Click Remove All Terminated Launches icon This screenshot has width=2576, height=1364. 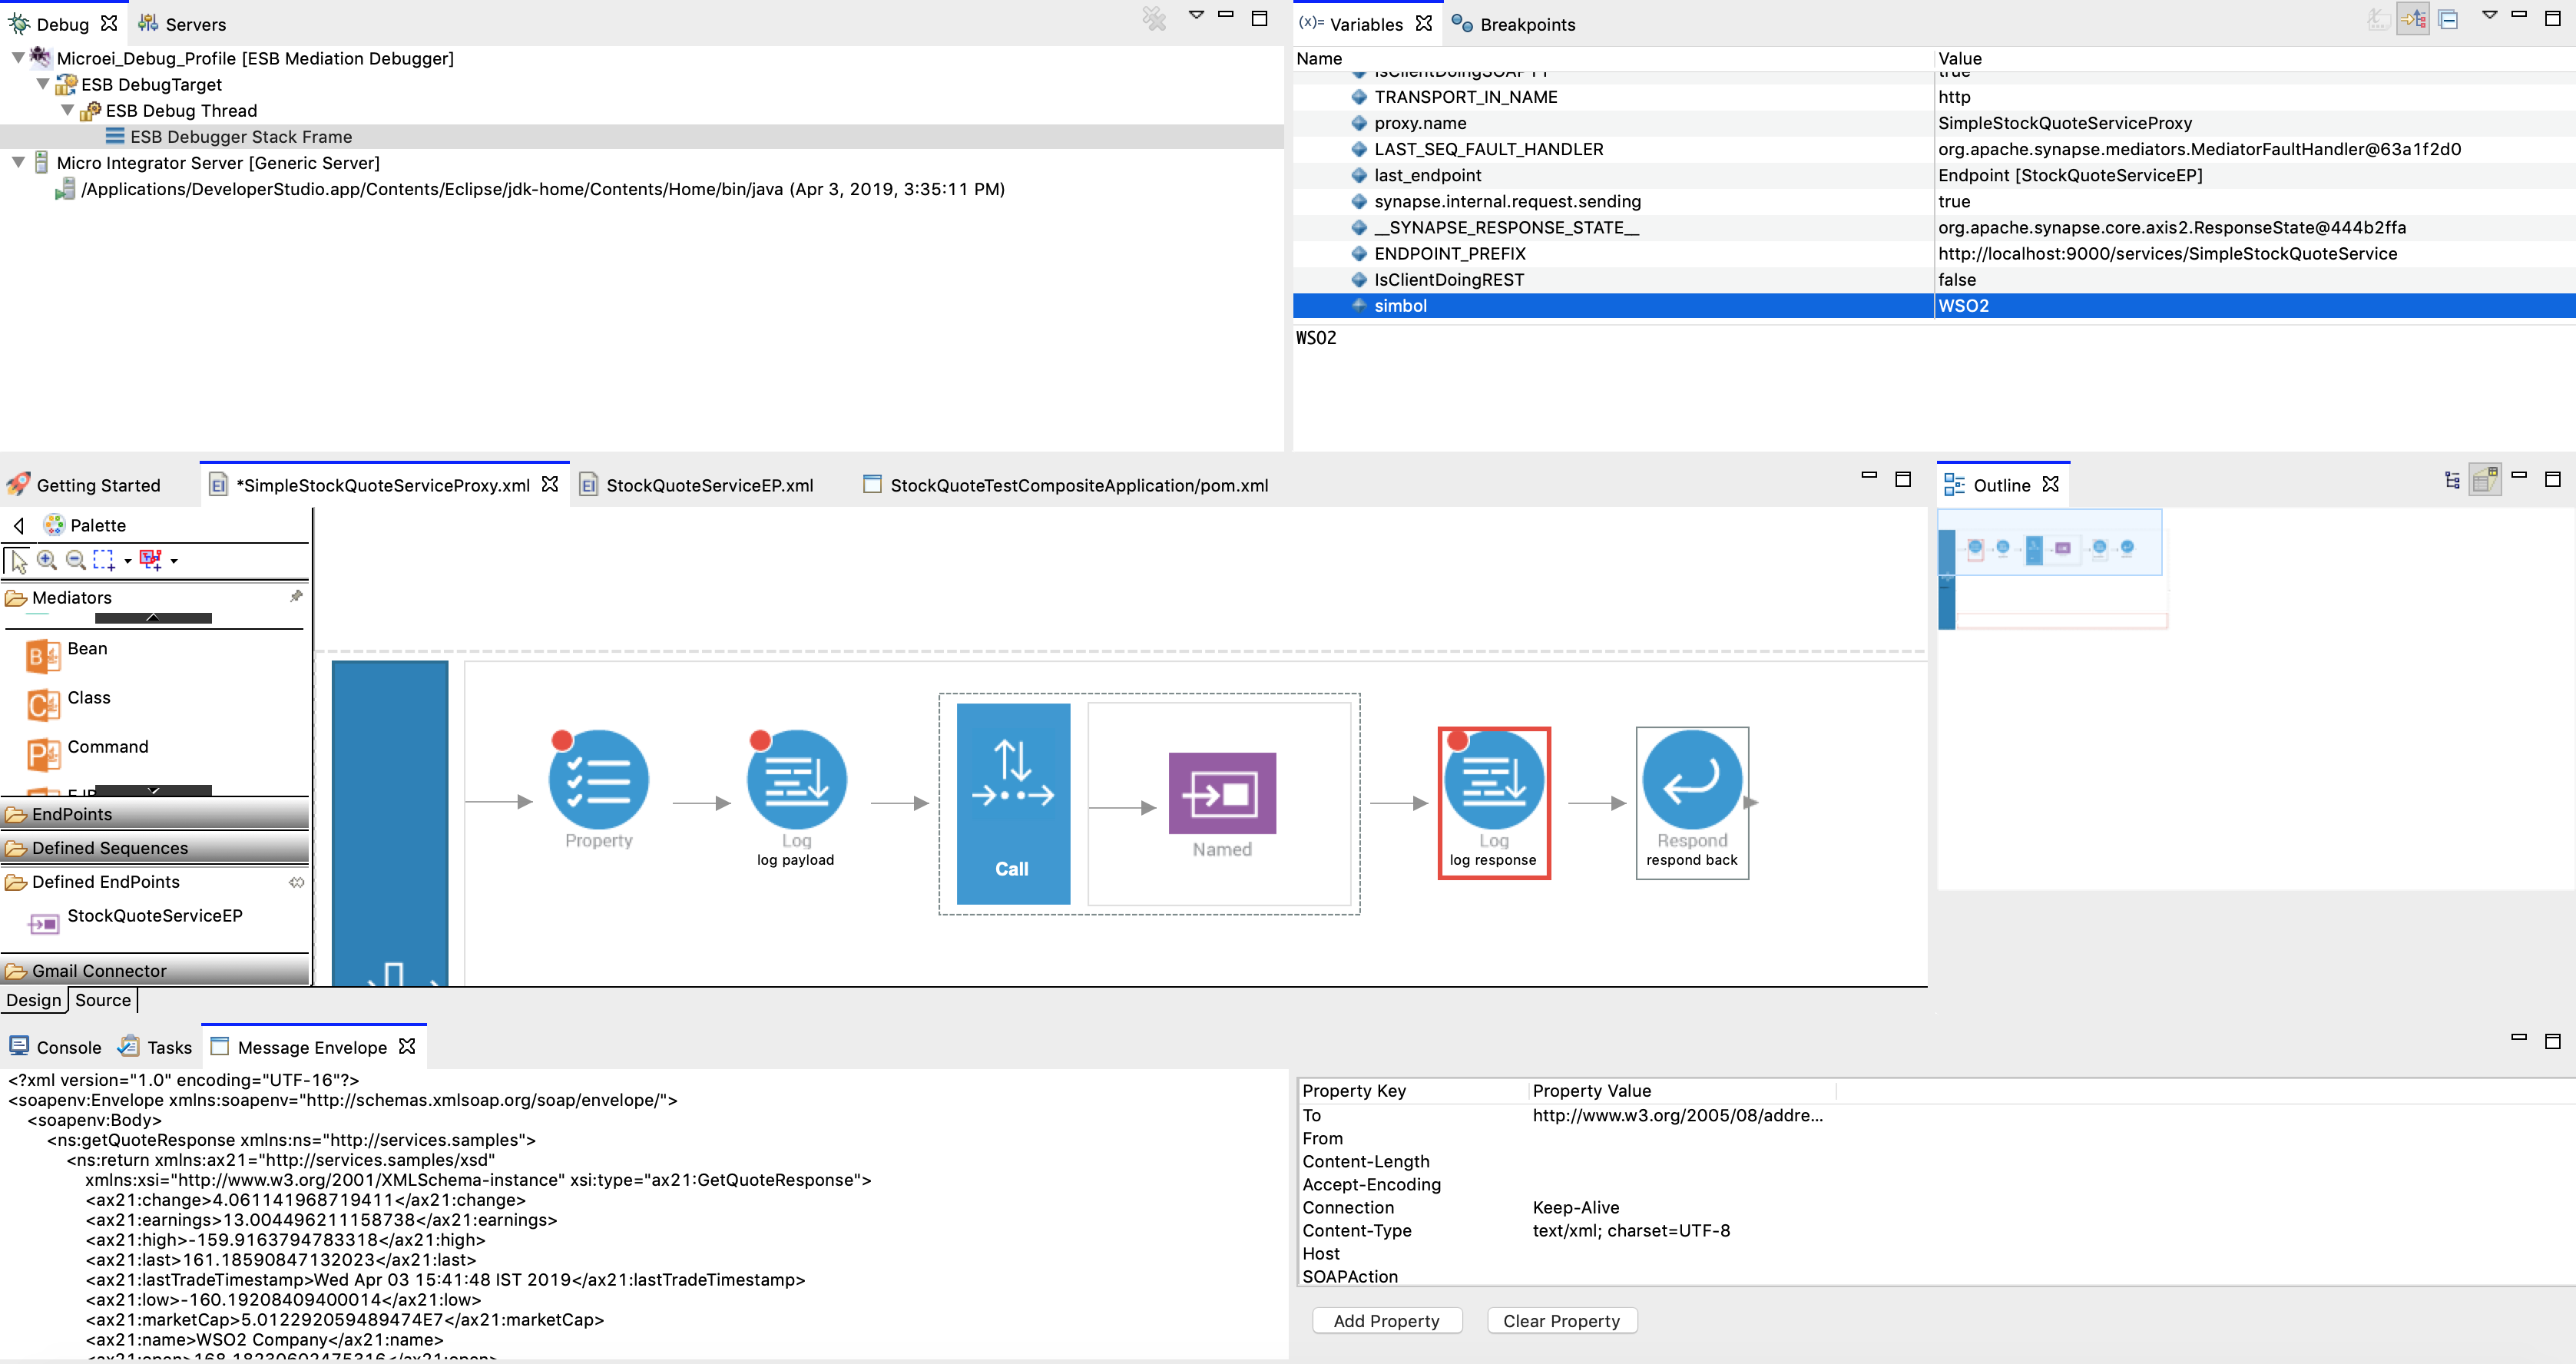pyautogui.click(x=1155, y=19)
